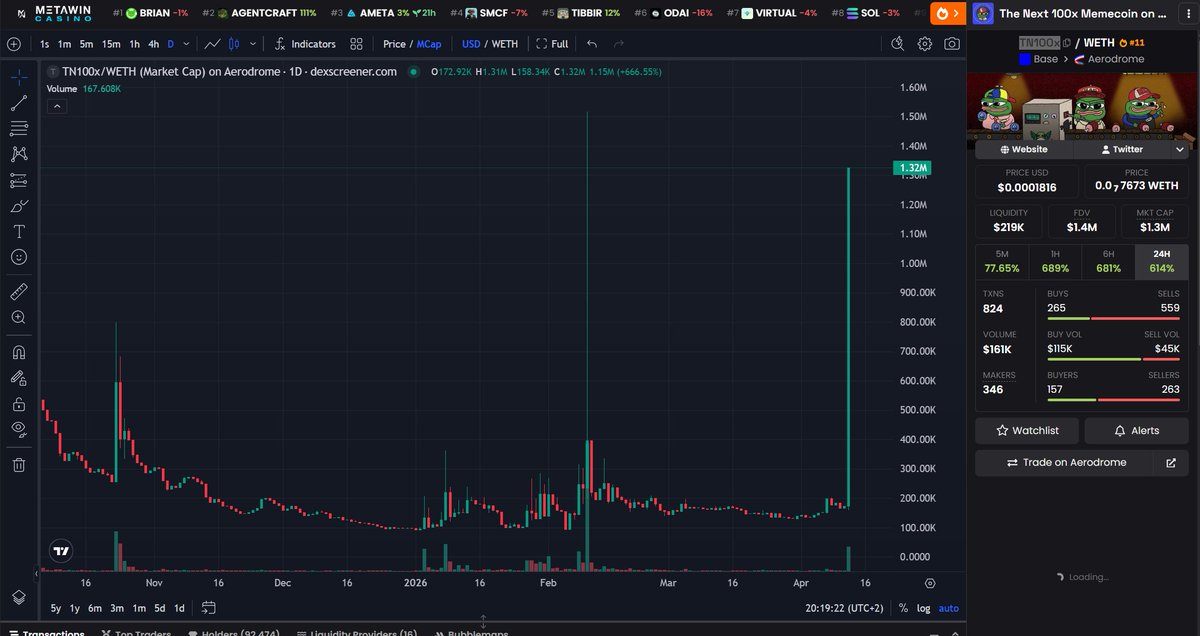This screenshot has width=1200, height=636.
Task: Open the chart patterns tool
Action: tap(19, 154)
